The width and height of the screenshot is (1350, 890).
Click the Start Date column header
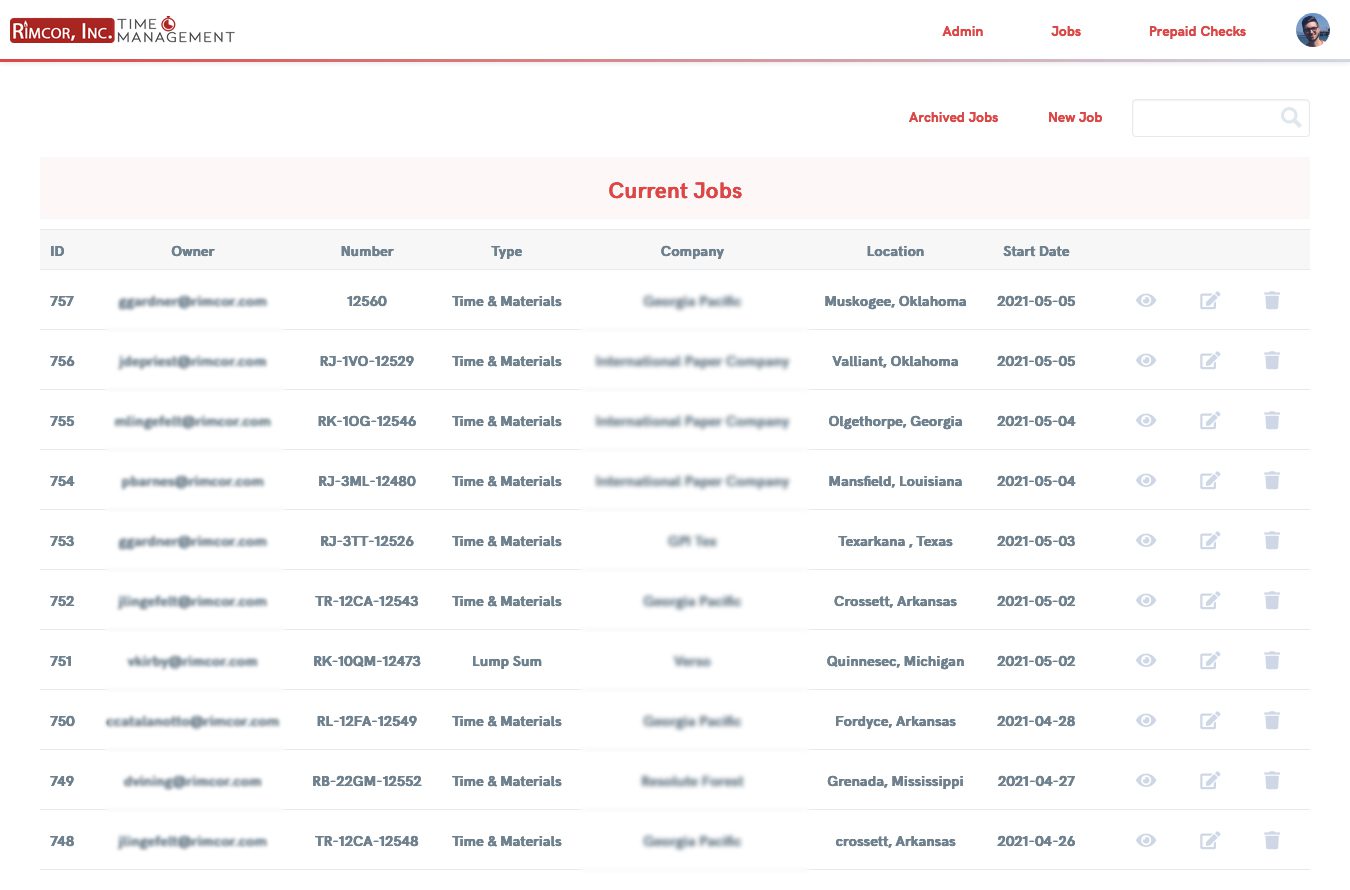click(x=1036, y=251)
